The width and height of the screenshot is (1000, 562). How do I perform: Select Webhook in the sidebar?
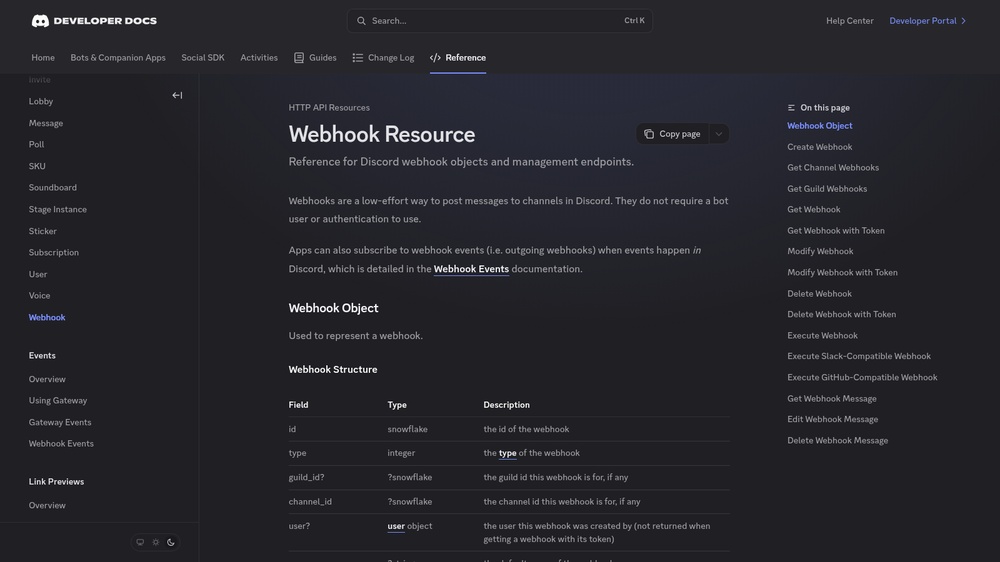pos(47,318)
